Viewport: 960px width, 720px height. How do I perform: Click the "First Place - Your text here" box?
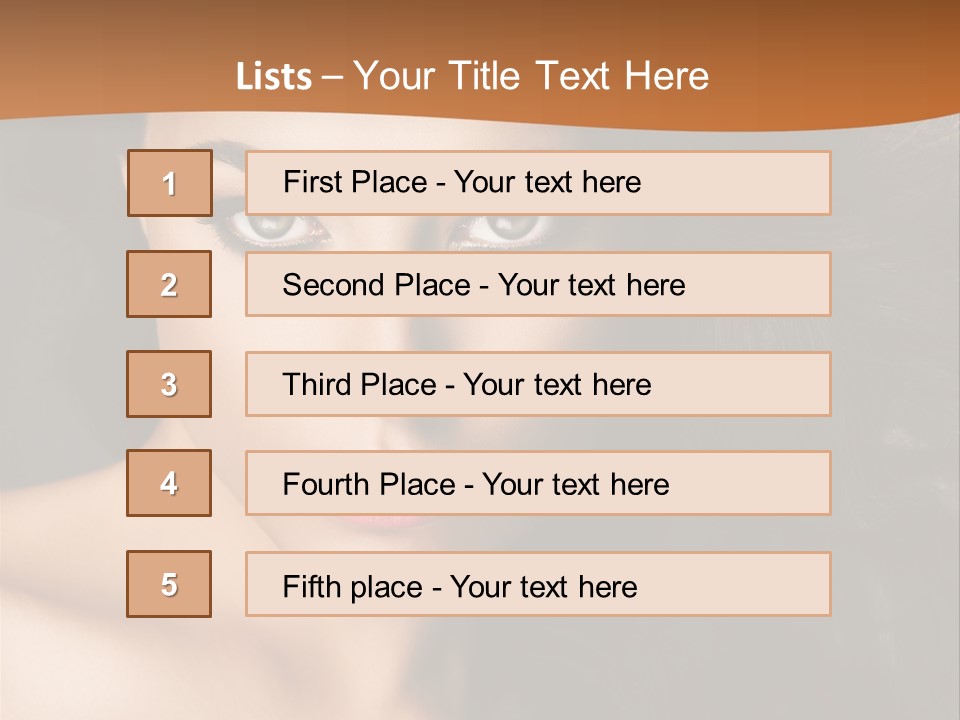click(x=538, y=183)
